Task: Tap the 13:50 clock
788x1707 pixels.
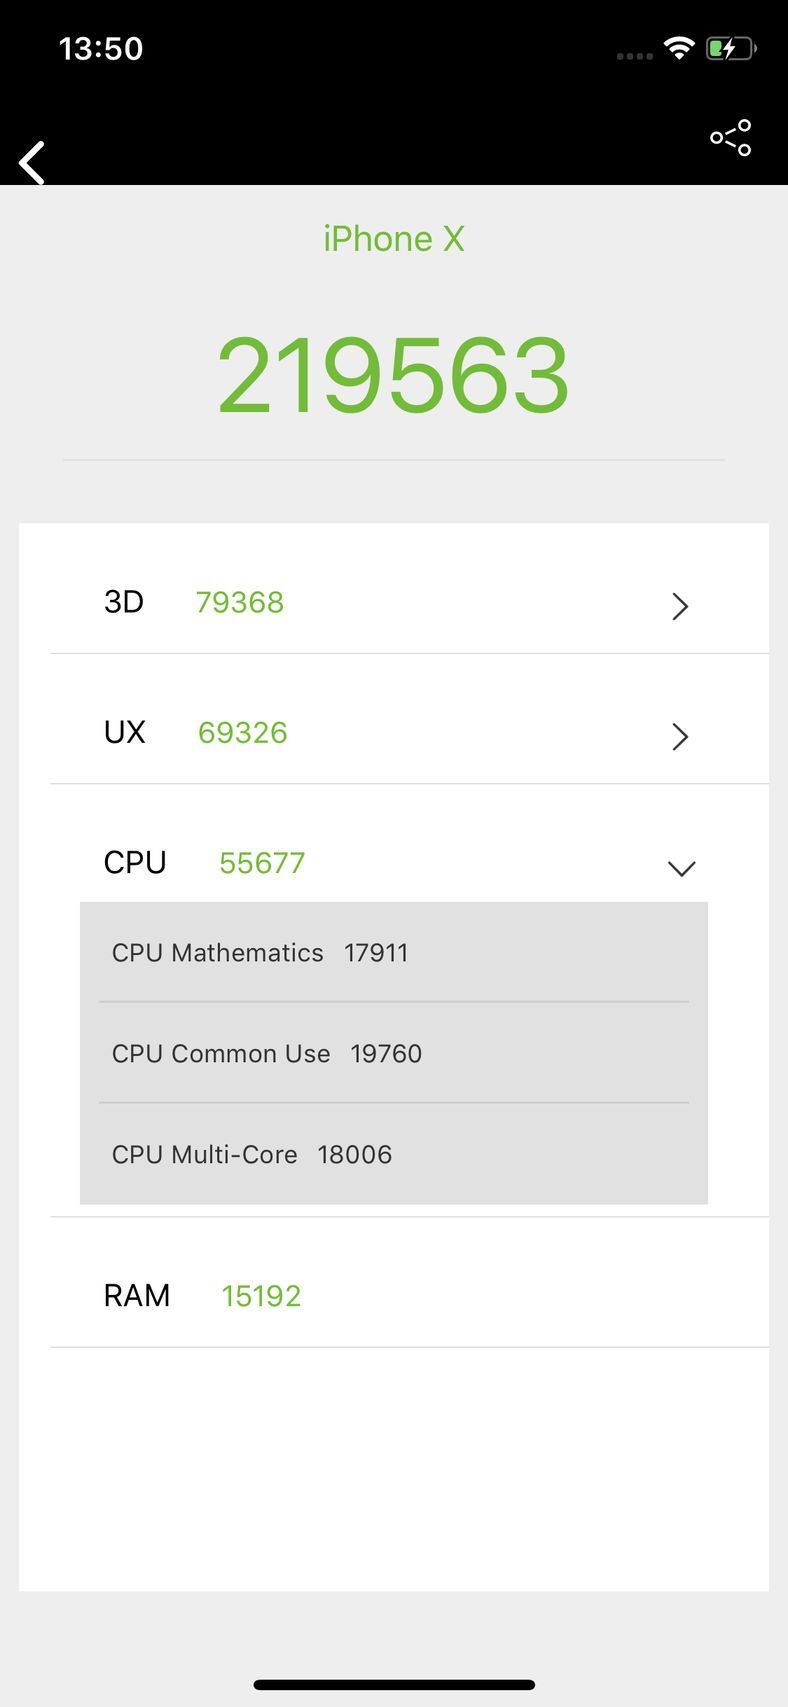Action: (x=101, y=48)
